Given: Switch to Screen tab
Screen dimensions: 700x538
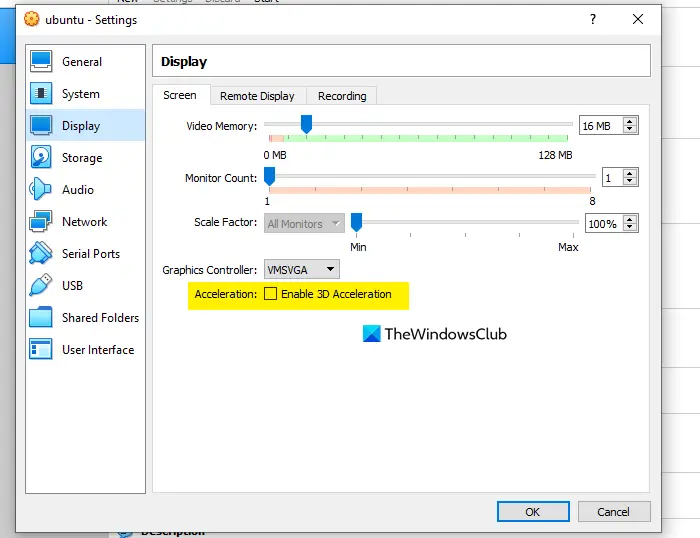Looking at the screenshot, I should pyautogui.click(x=180, y=95).
